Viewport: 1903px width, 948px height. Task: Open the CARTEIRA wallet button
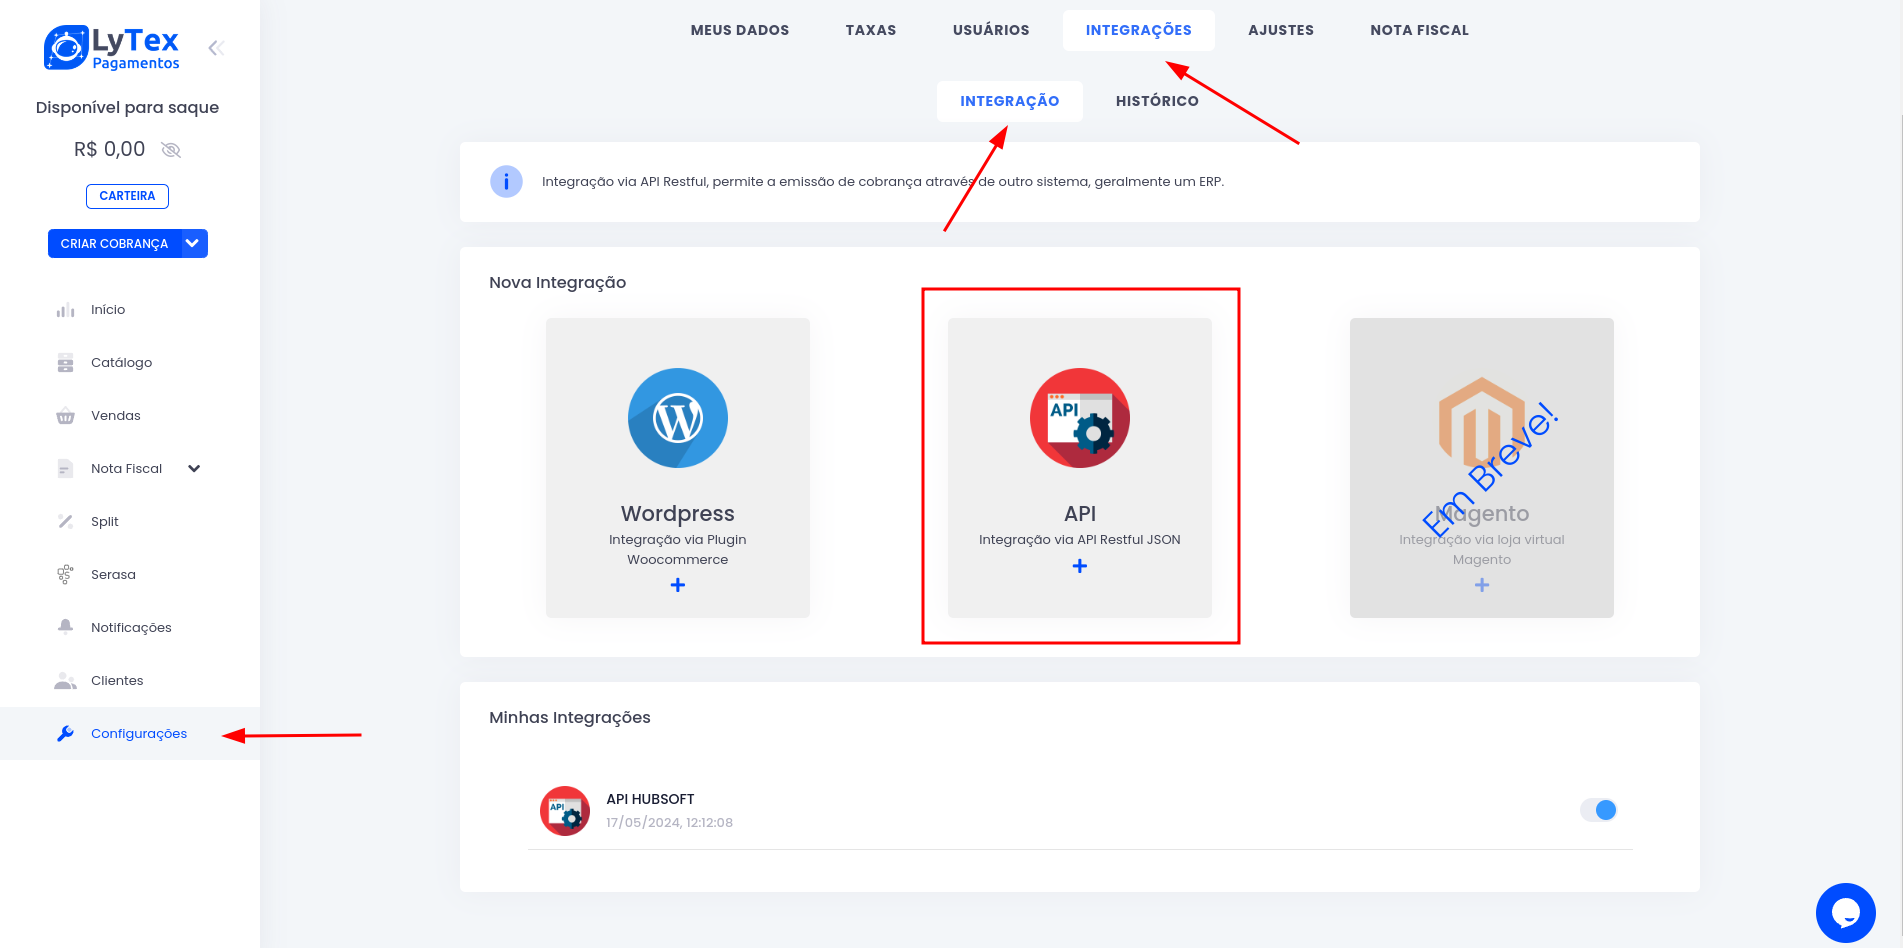click(x=127, y=196)
